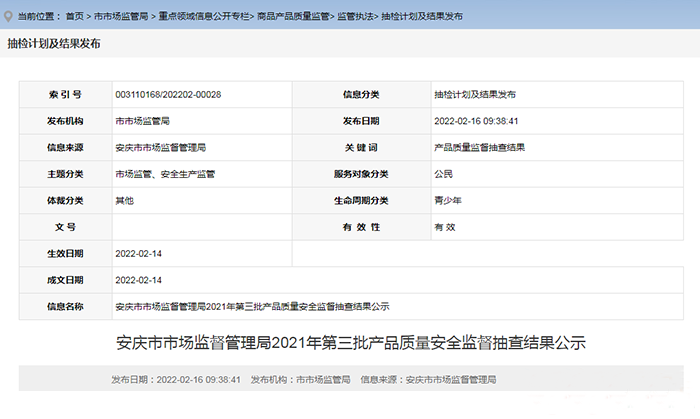
Task: Click the 信息名称 value in the table
Action: tap(252, 306)
